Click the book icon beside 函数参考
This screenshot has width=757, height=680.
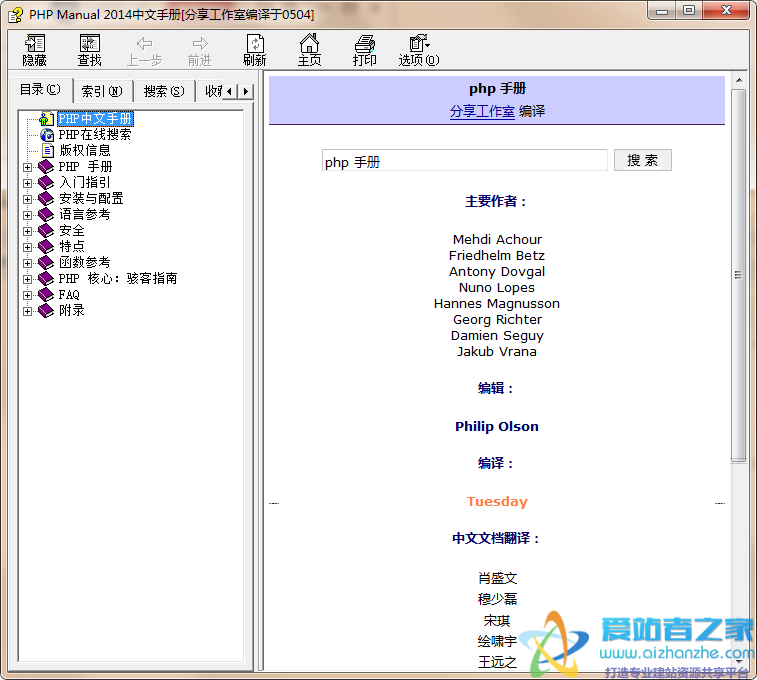46,263
